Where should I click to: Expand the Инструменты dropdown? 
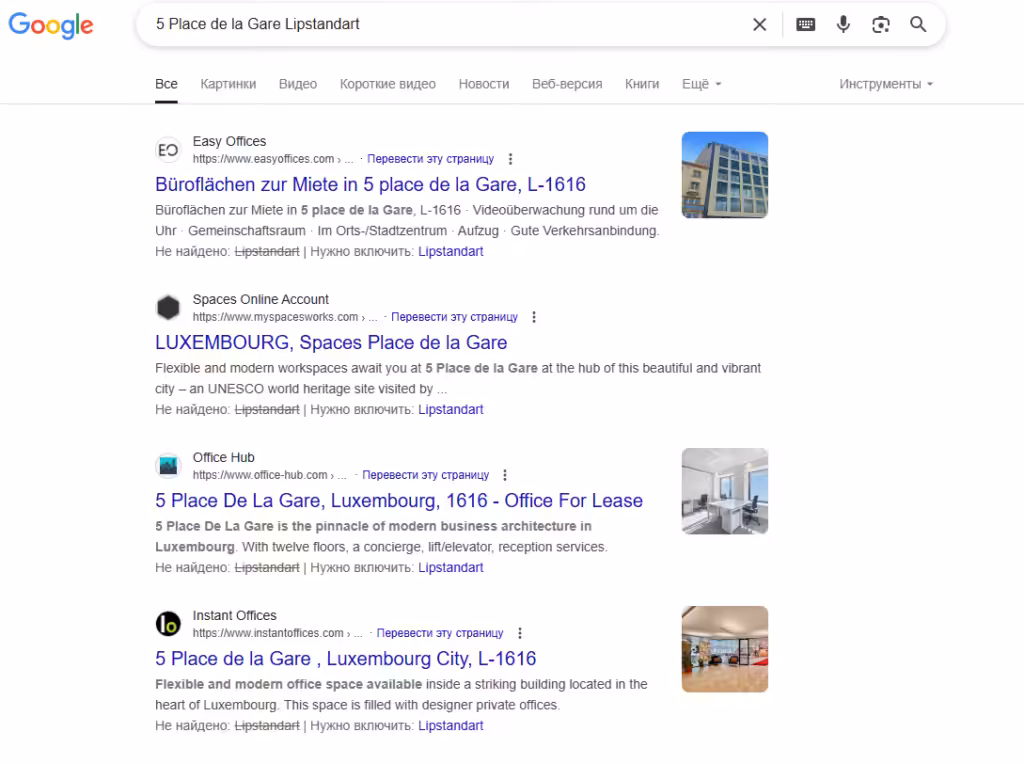pyautogui.click(x=886, y=84)
